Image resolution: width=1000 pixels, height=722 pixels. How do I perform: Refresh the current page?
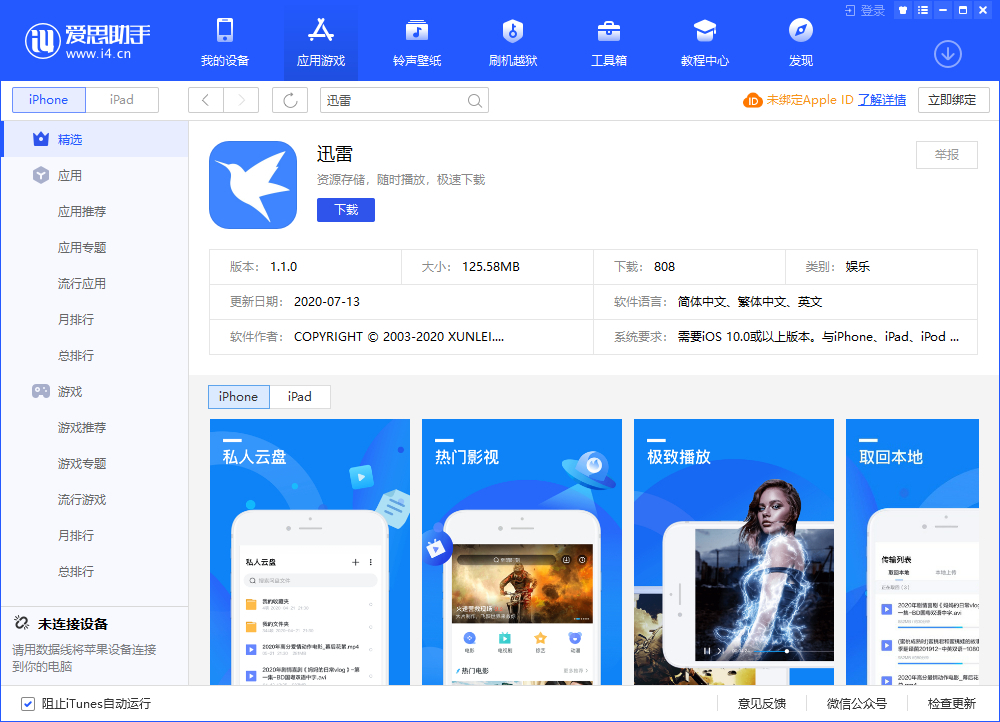(x=289, y=100)
